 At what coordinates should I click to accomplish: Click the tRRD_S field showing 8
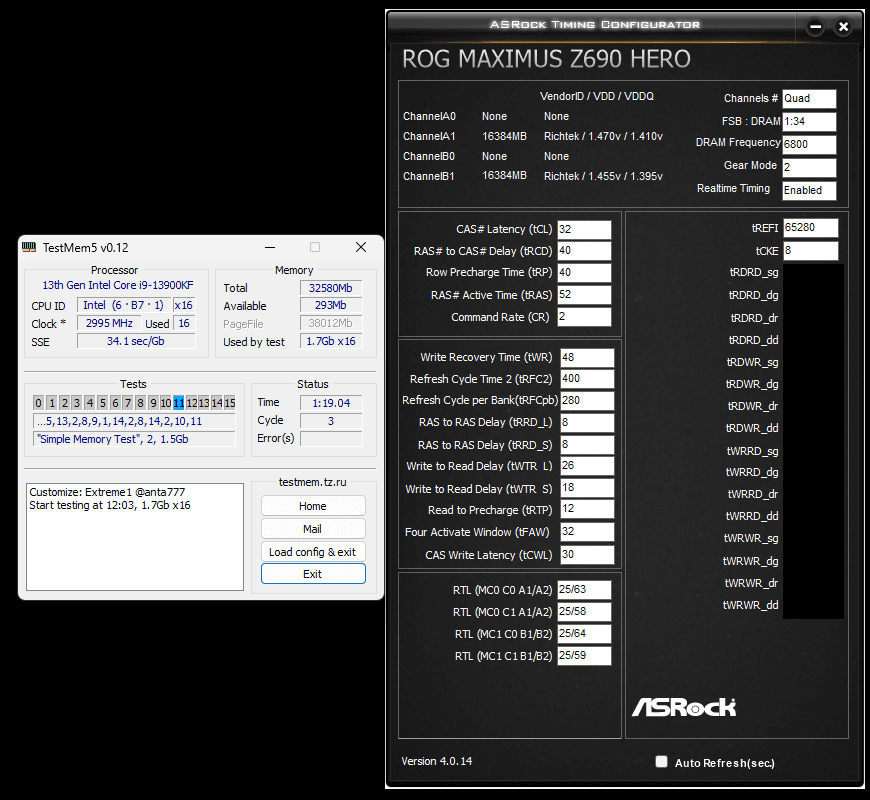587,445
